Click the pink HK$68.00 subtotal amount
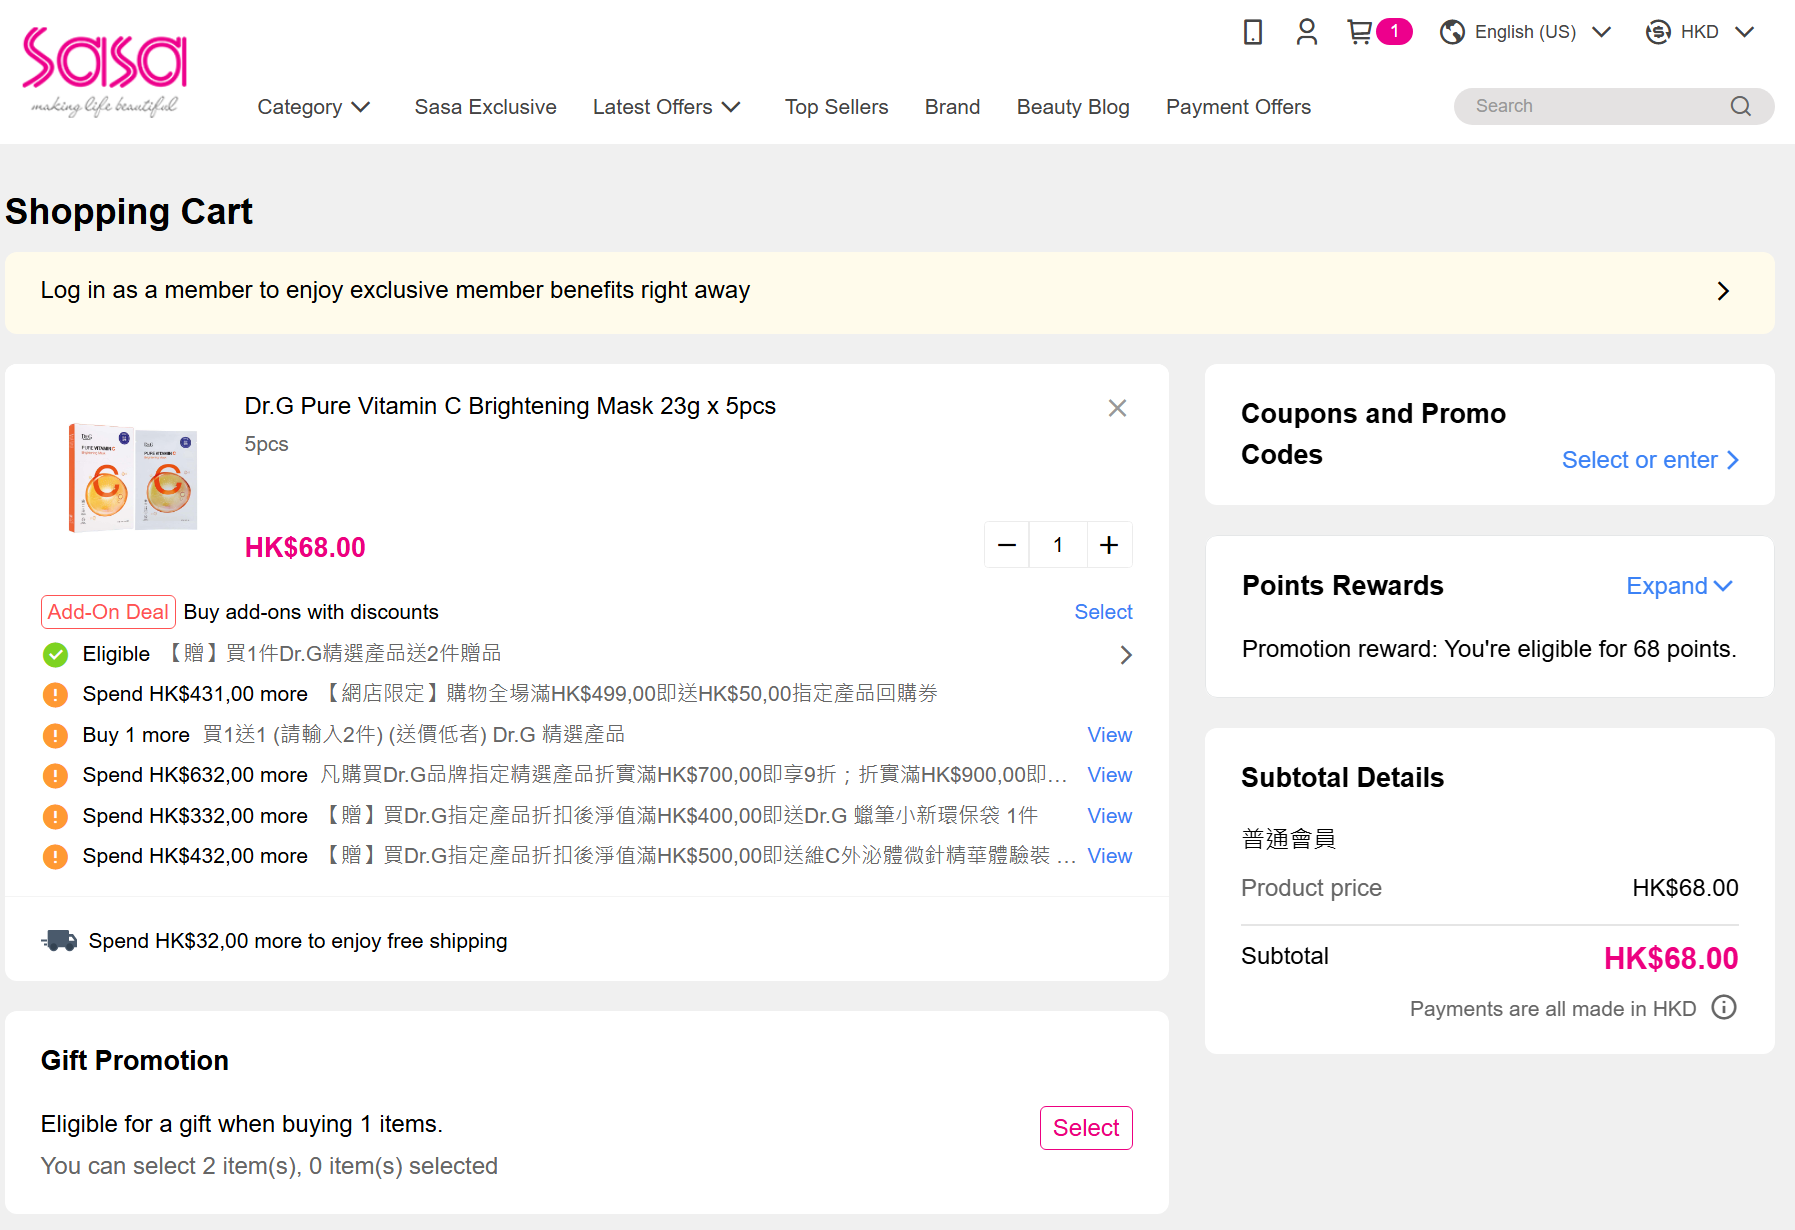Screen dimensions: 1795x1230 pyautogui.click(x=1671, y=959)
